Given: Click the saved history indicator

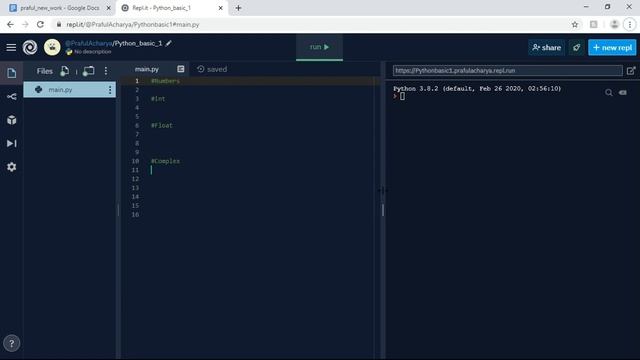Looking at the screenshot, I should [212, 69].
